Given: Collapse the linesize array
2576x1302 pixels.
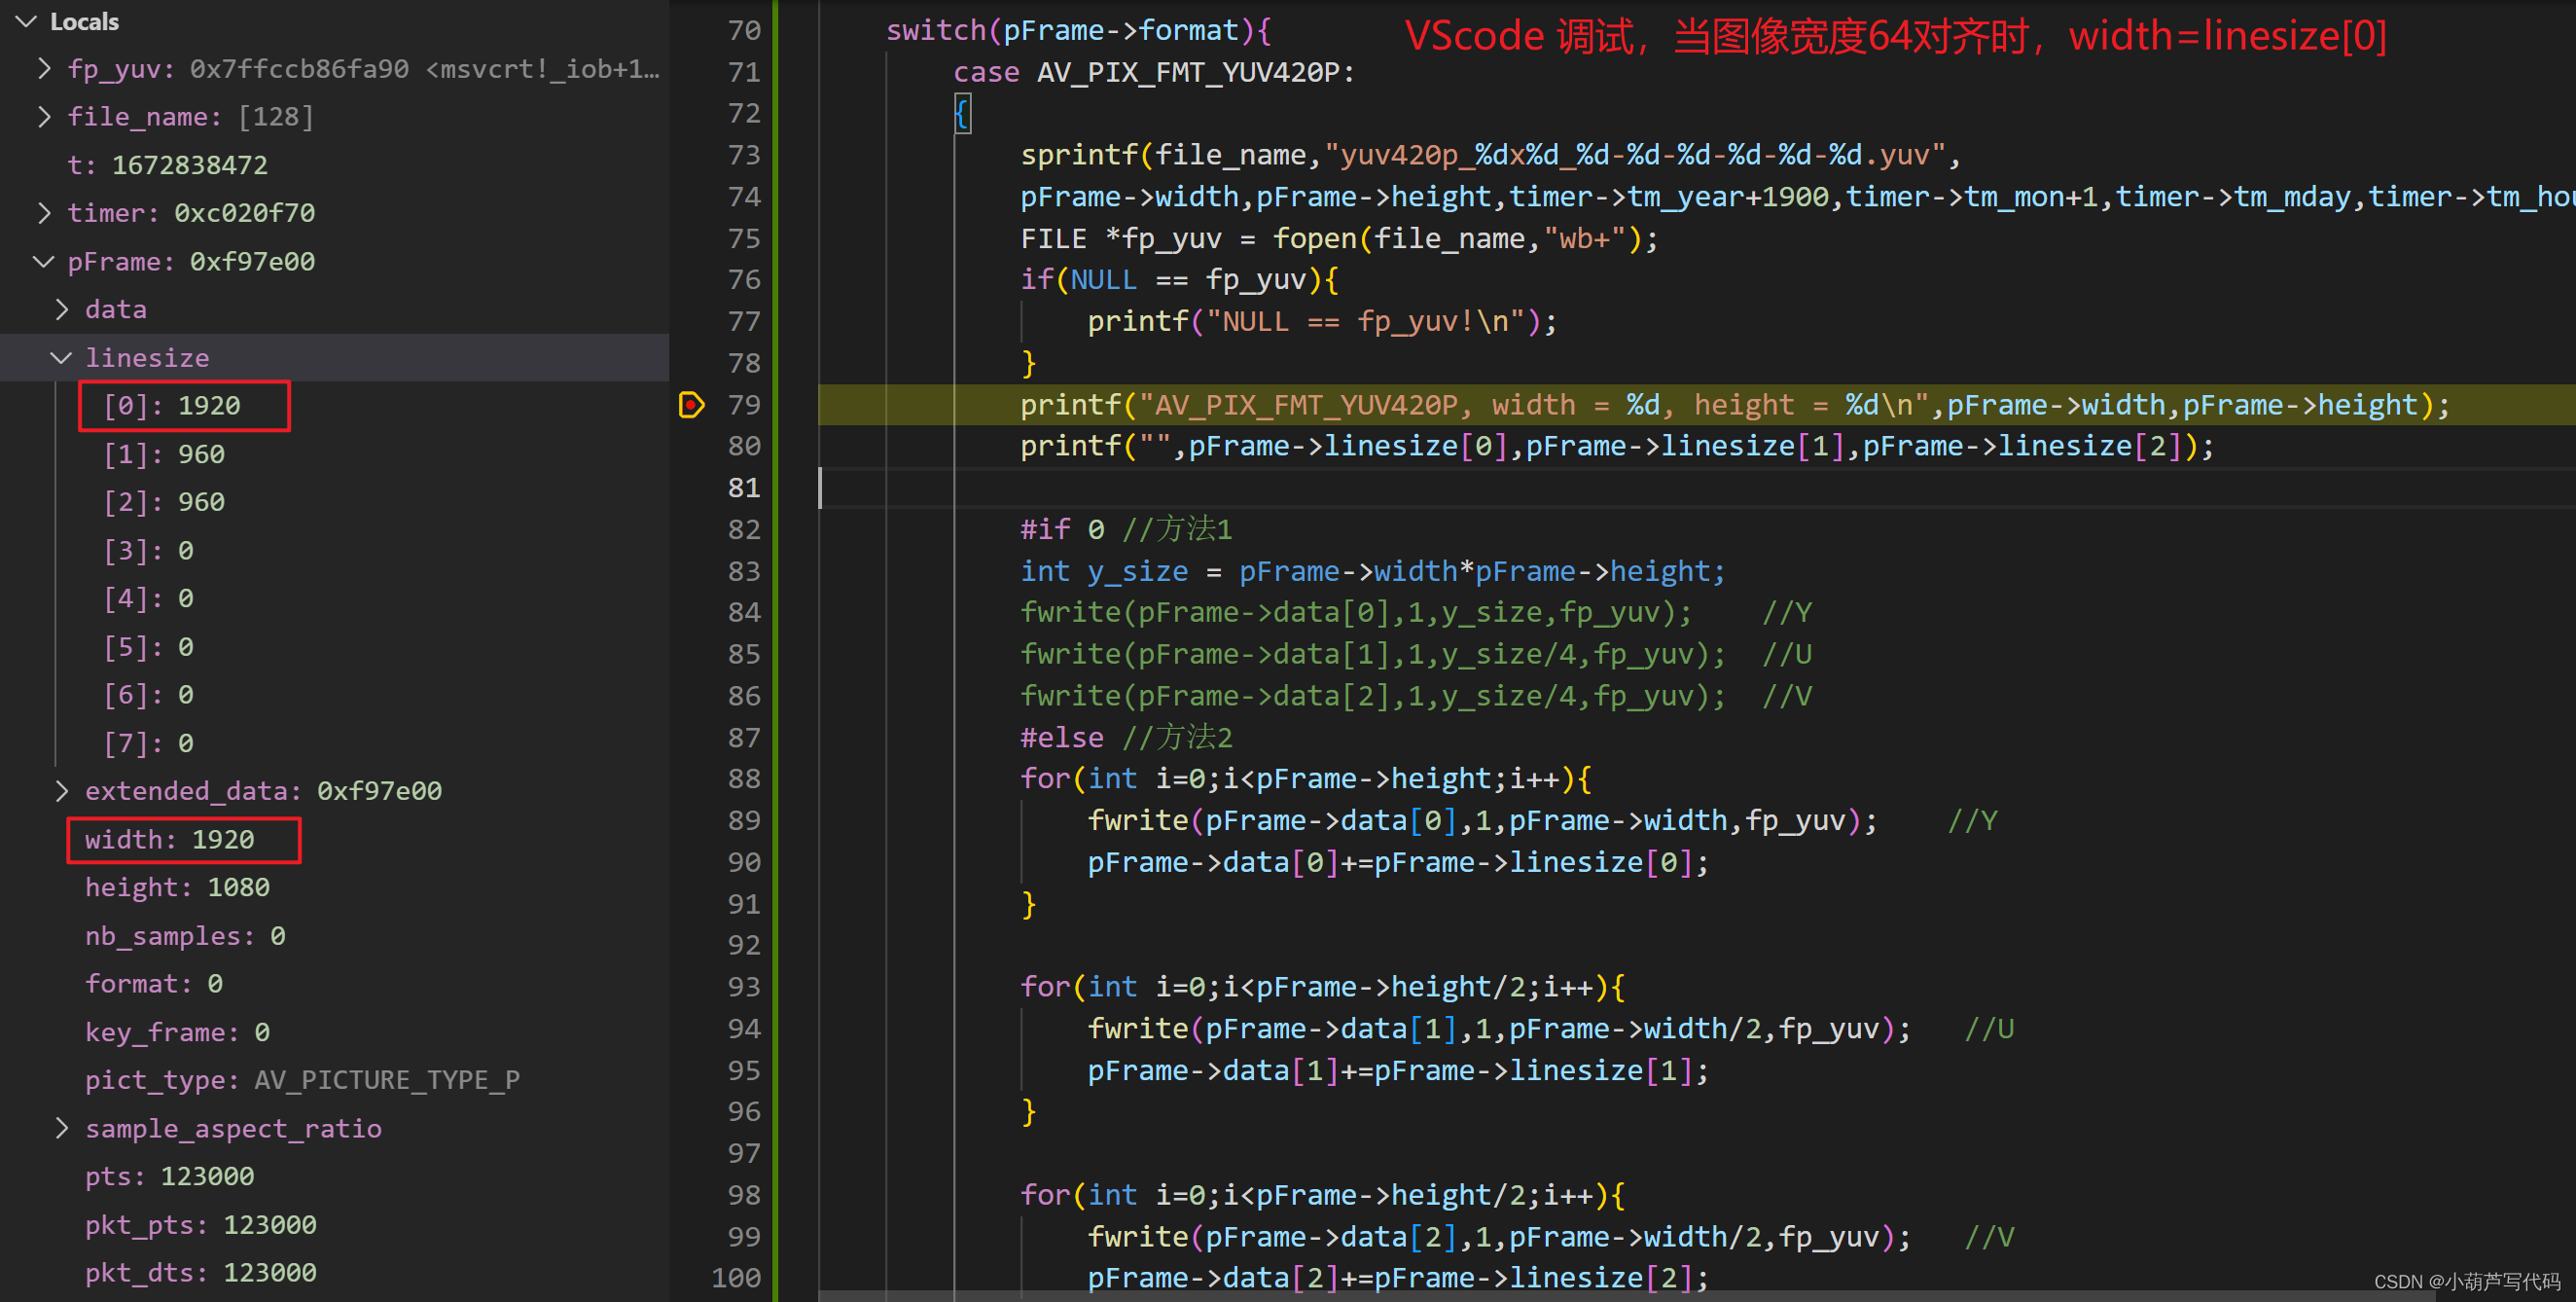Looking at the screenshot, I should (x=61, y=357).
